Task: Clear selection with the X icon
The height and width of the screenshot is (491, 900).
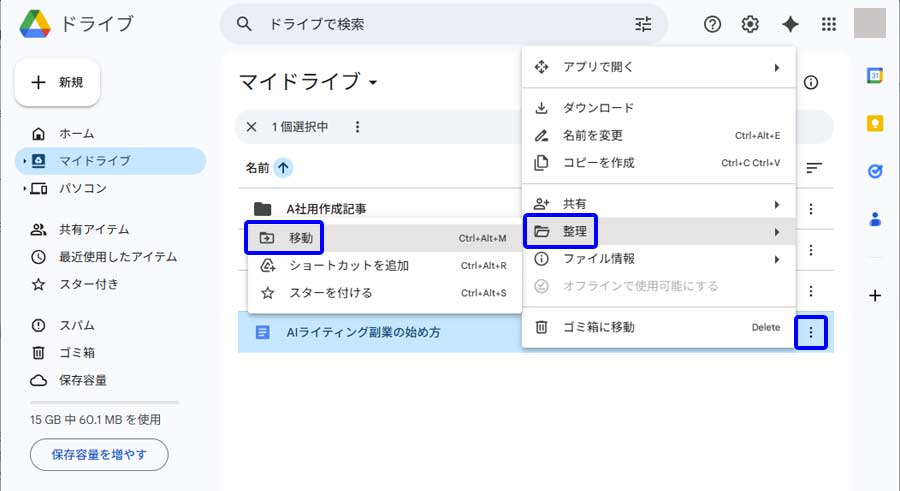Action: click(x=251, y=127)
